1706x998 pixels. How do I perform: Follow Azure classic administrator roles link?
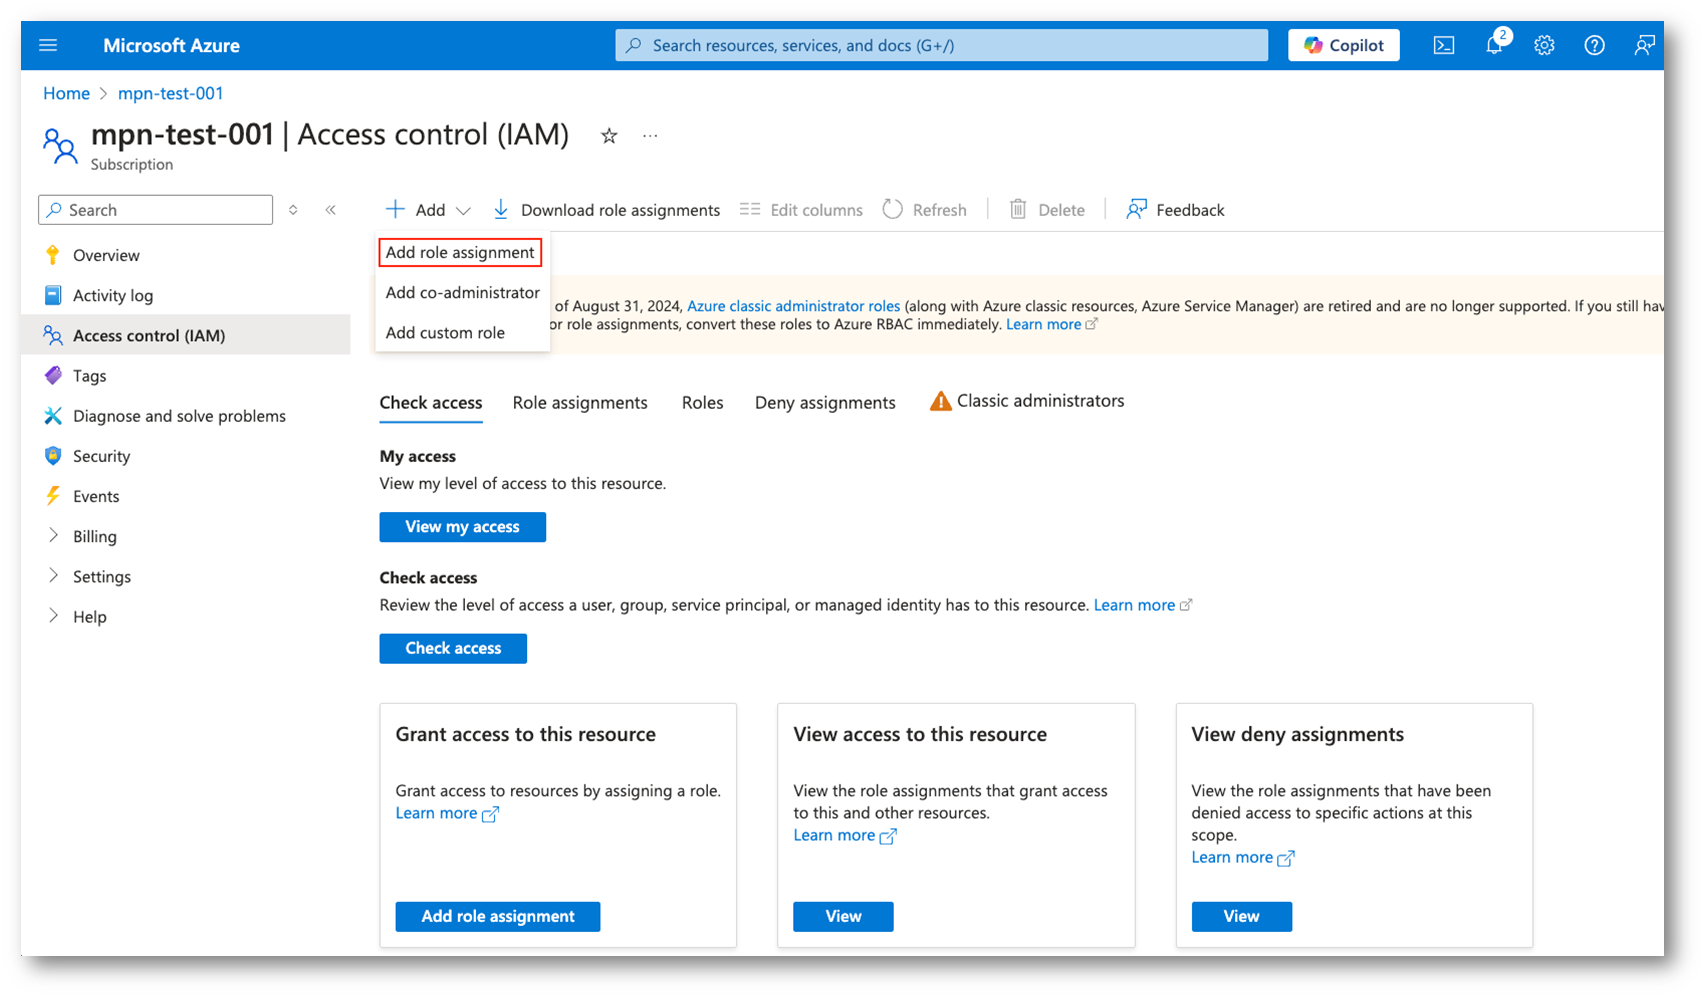pos(793,306)
